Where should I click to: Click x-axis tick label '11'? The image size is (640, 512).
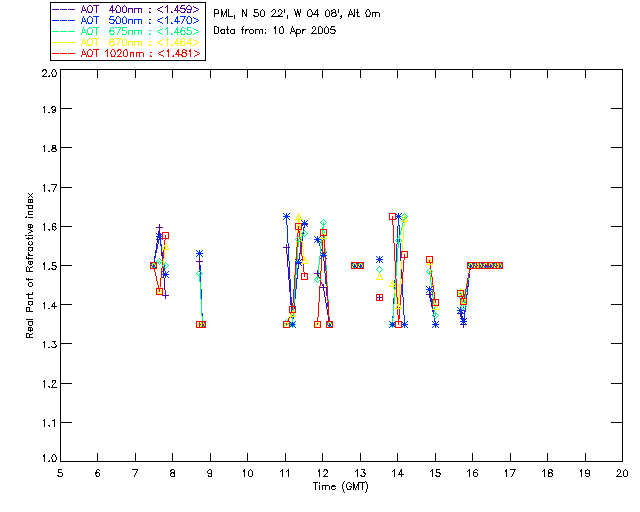tap(285, 473)
